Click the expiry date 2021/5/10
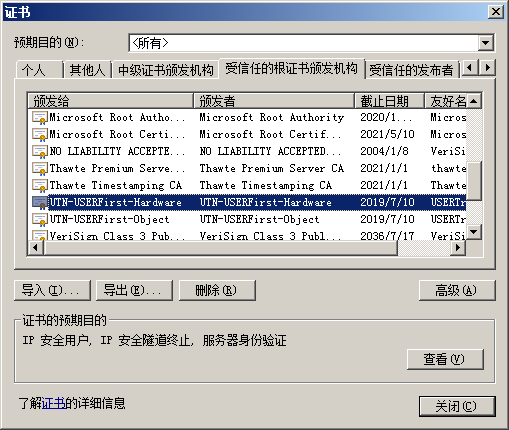 point(387,135)
